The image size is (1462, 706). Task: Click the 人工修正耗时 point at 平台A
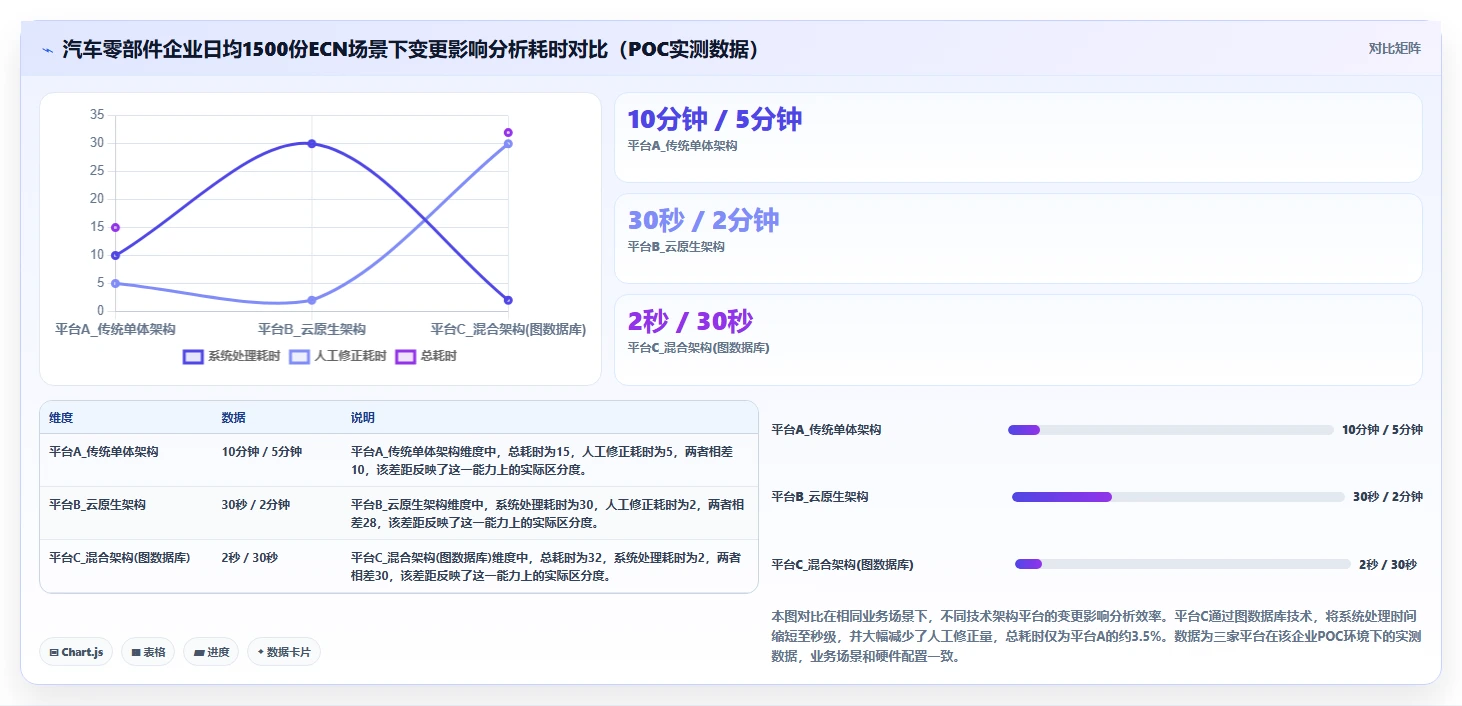point(115,283)
